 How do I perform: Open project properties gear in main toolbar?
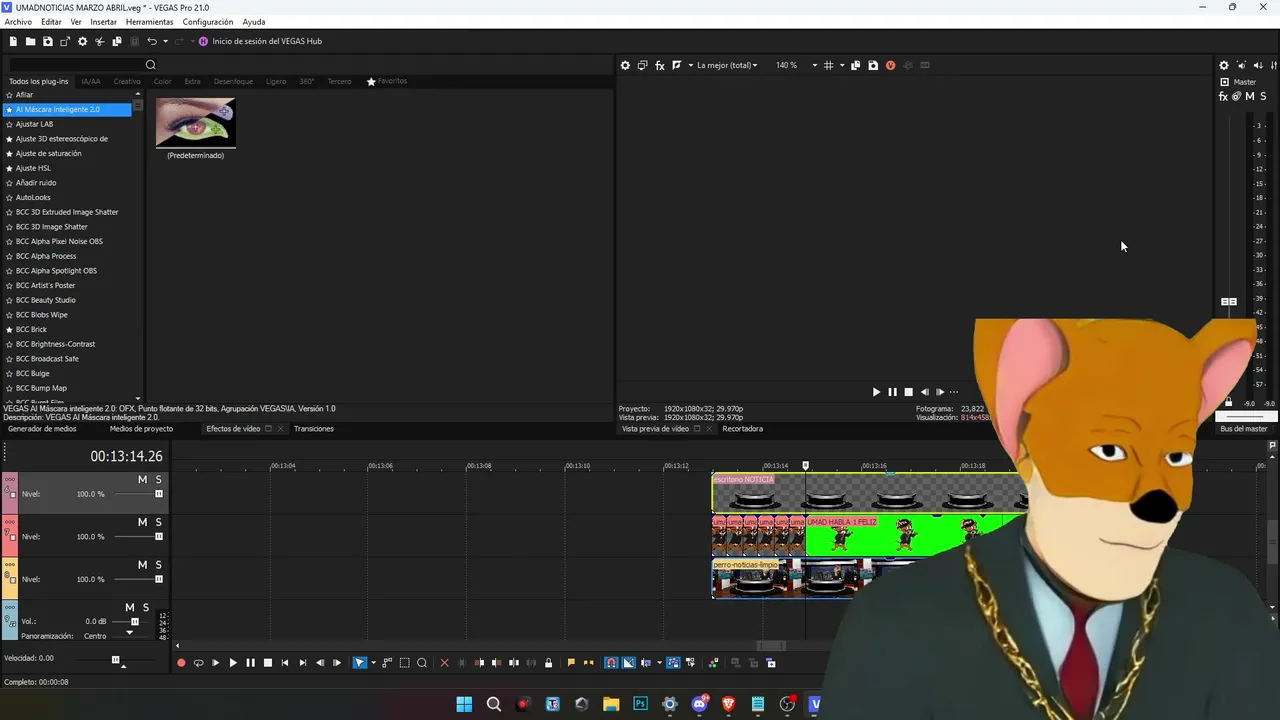coord(82,41)
